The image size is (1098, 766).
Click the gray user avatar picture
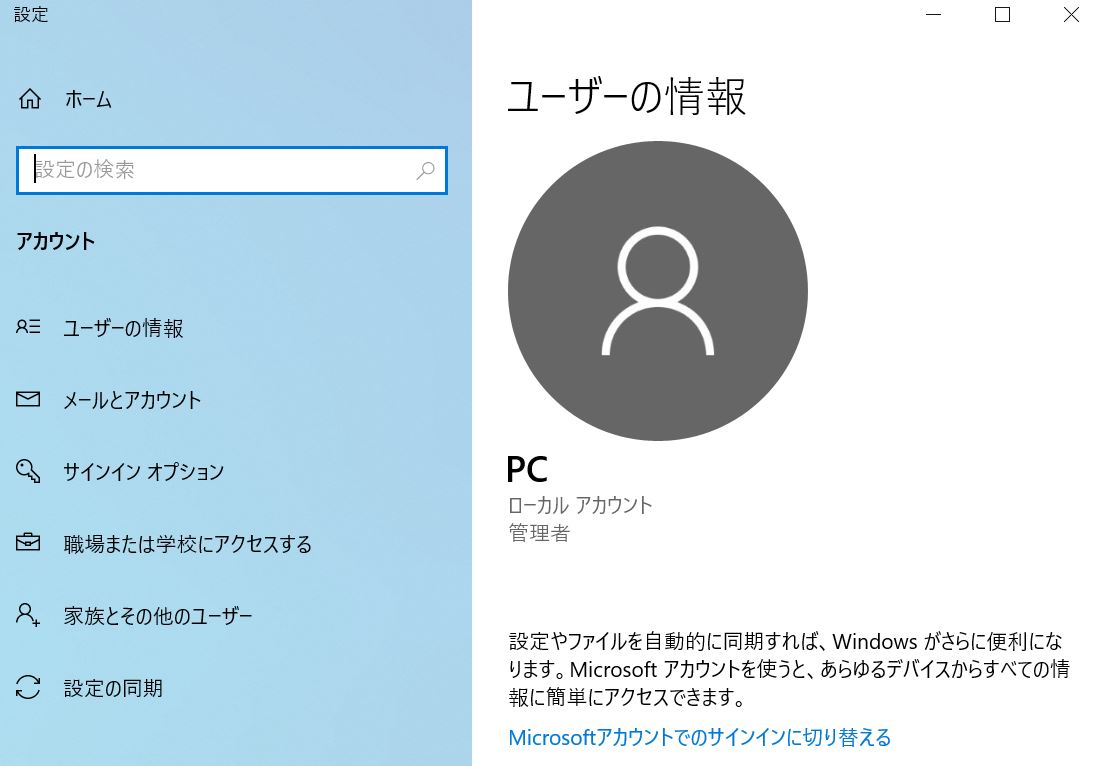[x=657, y=291]
